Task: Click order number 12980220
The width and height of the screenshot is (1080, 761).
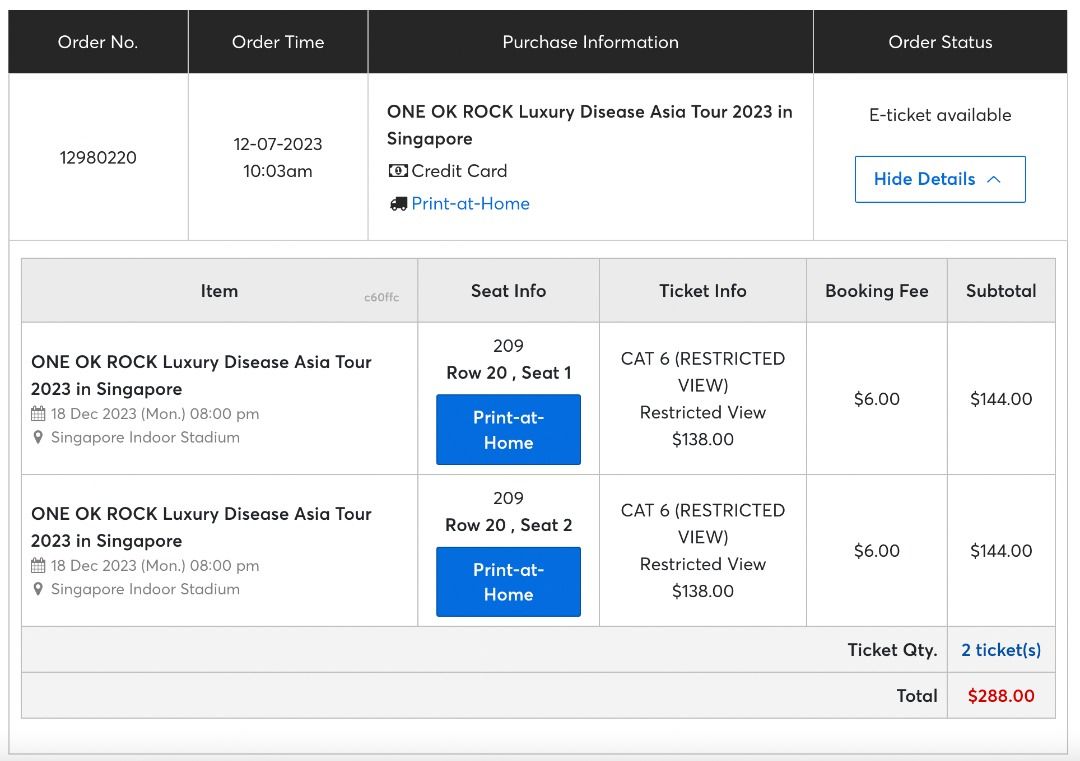Action: [98, 158]
